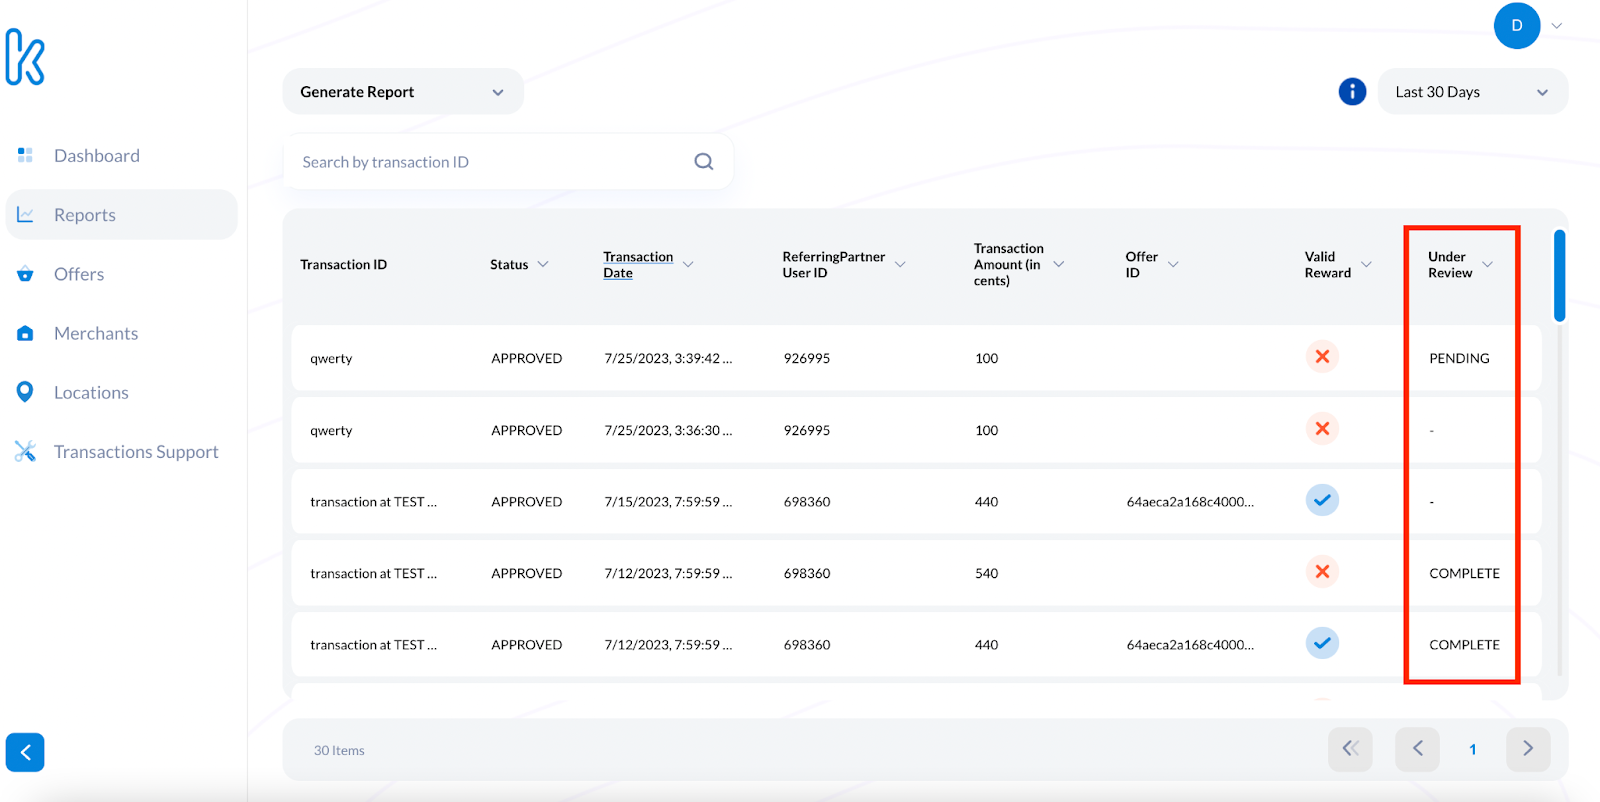
Task: Click the blue info icon
Action: (x=1352, y=92)
